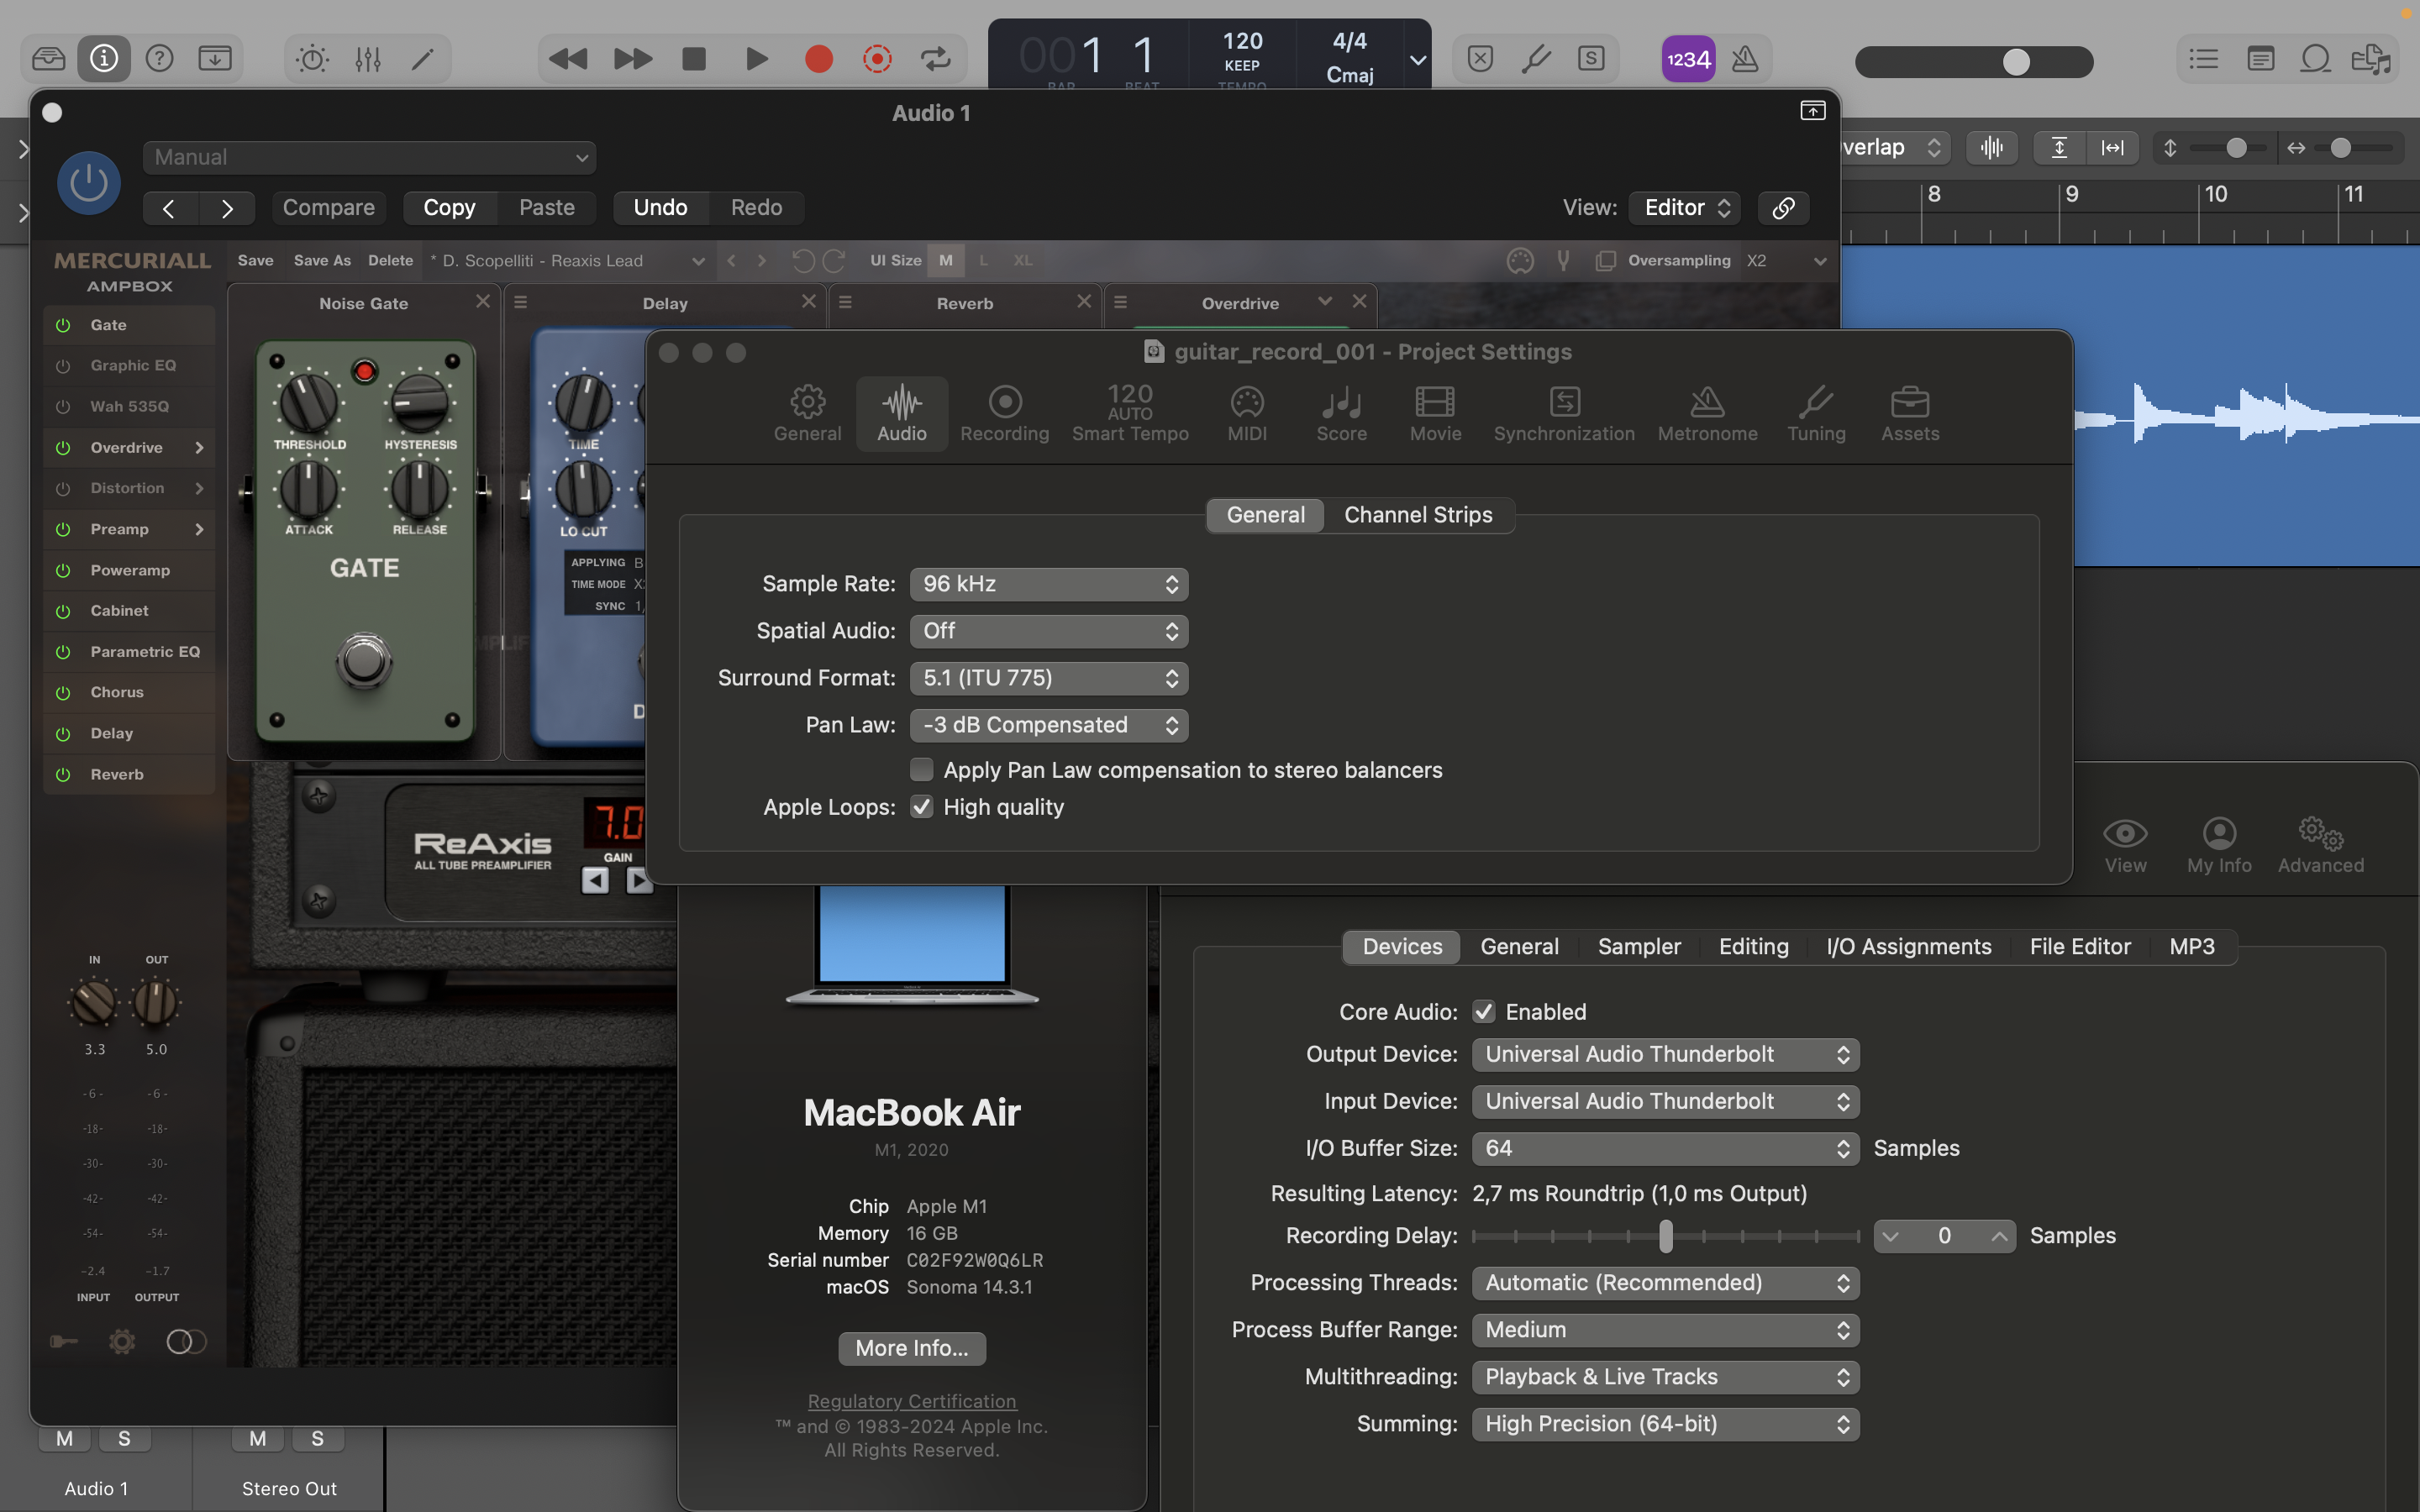Switch to the Channel Strips tab
2420x1512 pixels.
pyautogui.click(x=1417, y=515)
